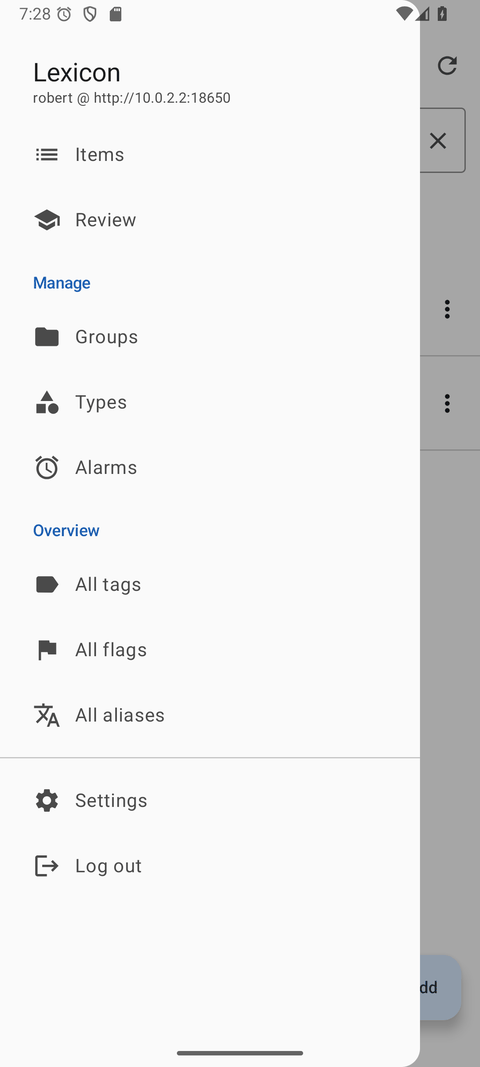Tap the Manage section header
The width and height of the screenshot is (480, 1067).
(x=62, y=283)
